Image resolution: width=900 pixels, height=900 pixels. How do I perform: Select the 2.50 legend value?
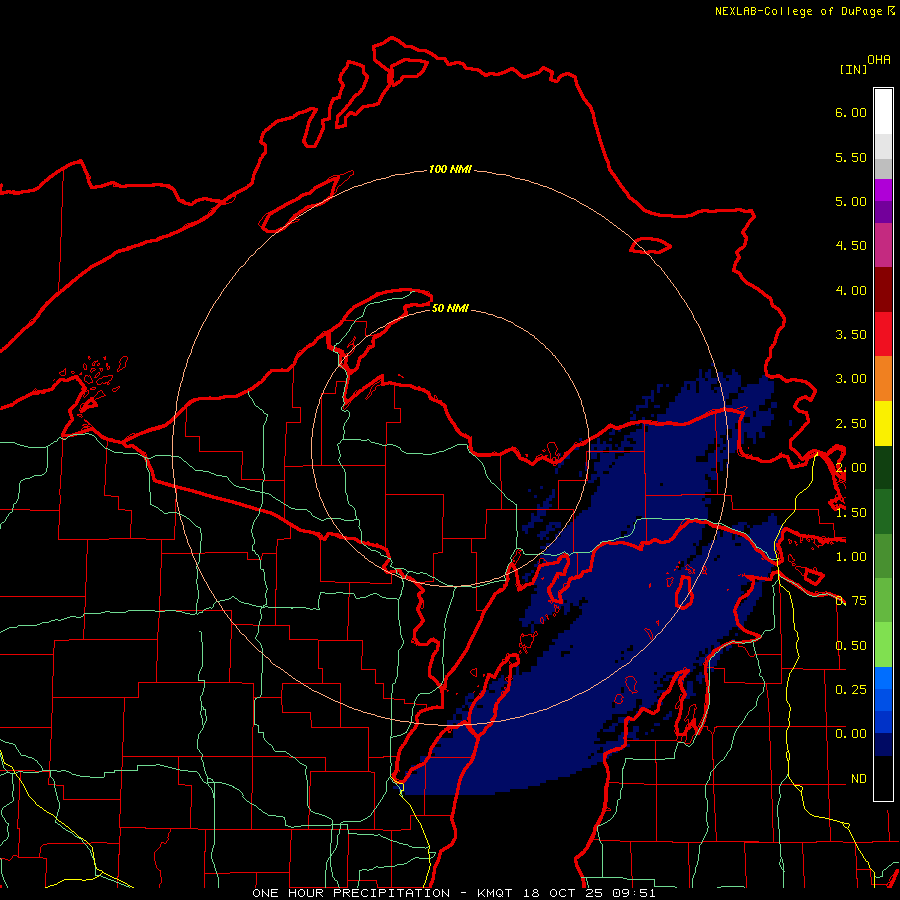pyautogui.click(x=851, y=424)
